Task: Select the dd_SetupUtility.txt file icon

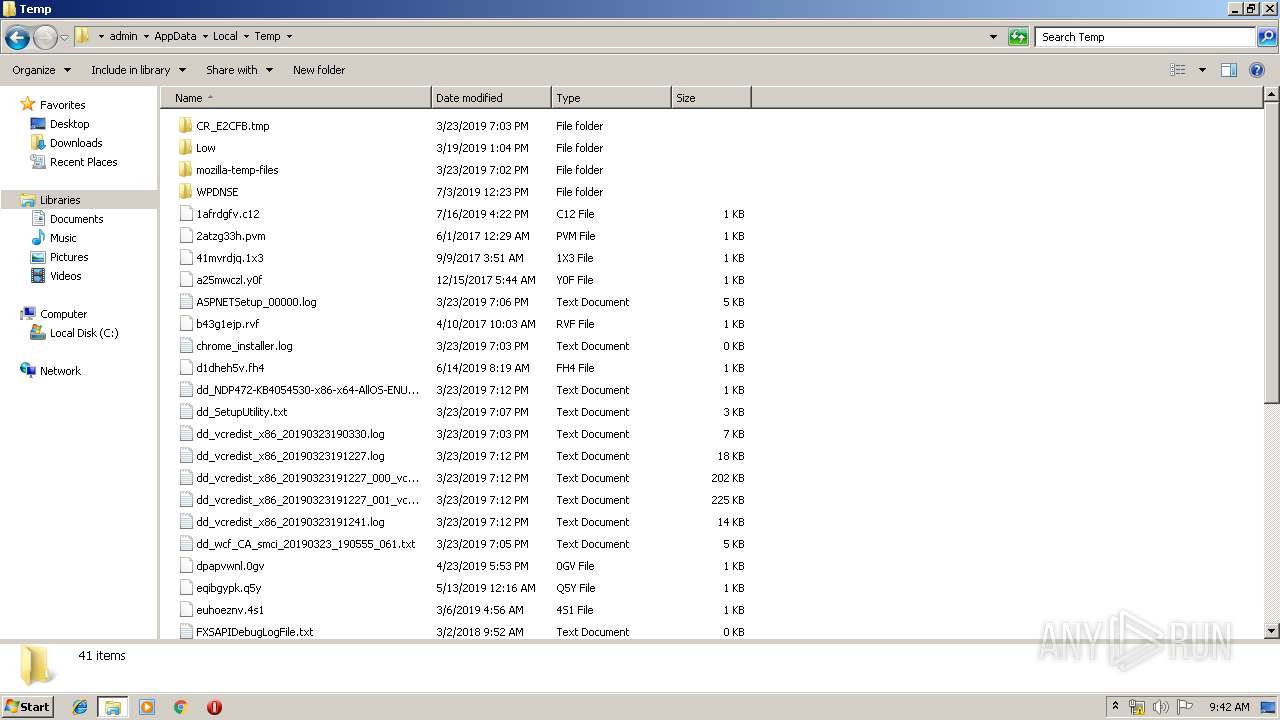Action: (x=186, y=412)
